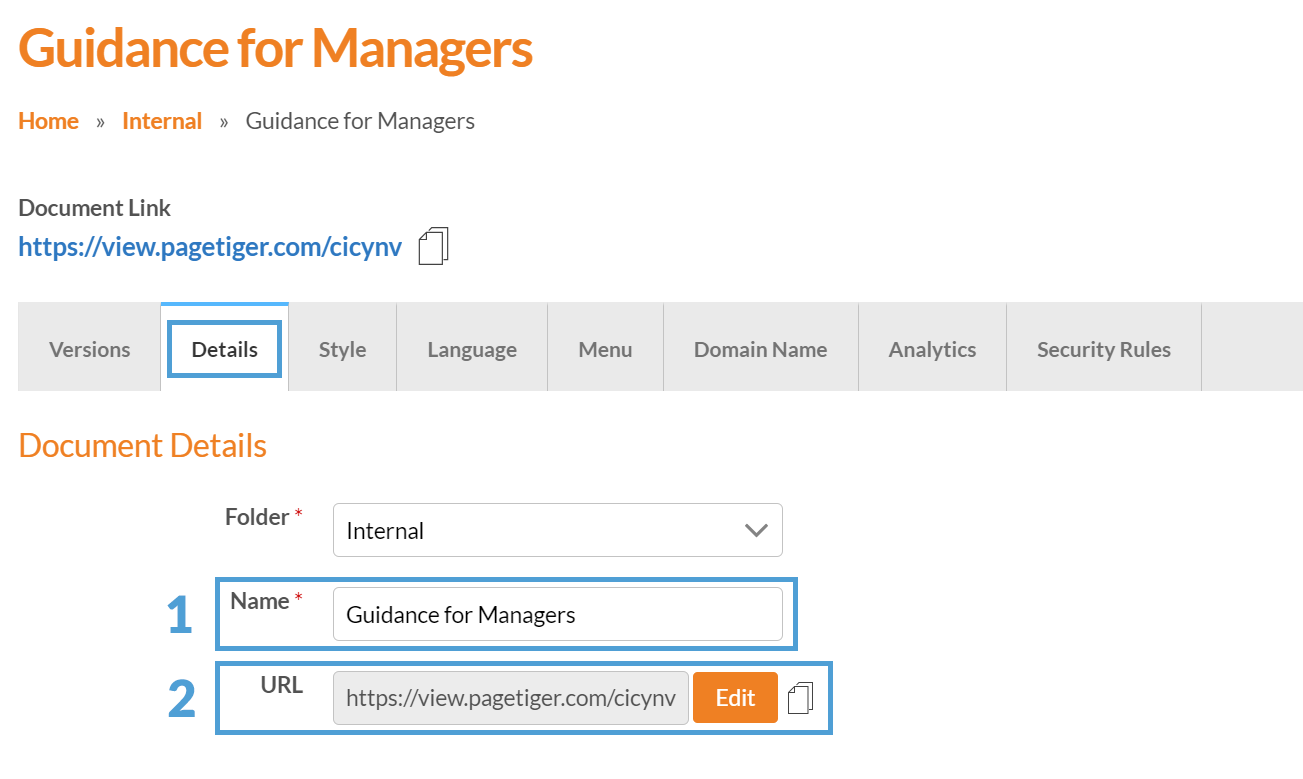Switch to the Domain Name tab

pyautogui.click(x=760, y=349)
